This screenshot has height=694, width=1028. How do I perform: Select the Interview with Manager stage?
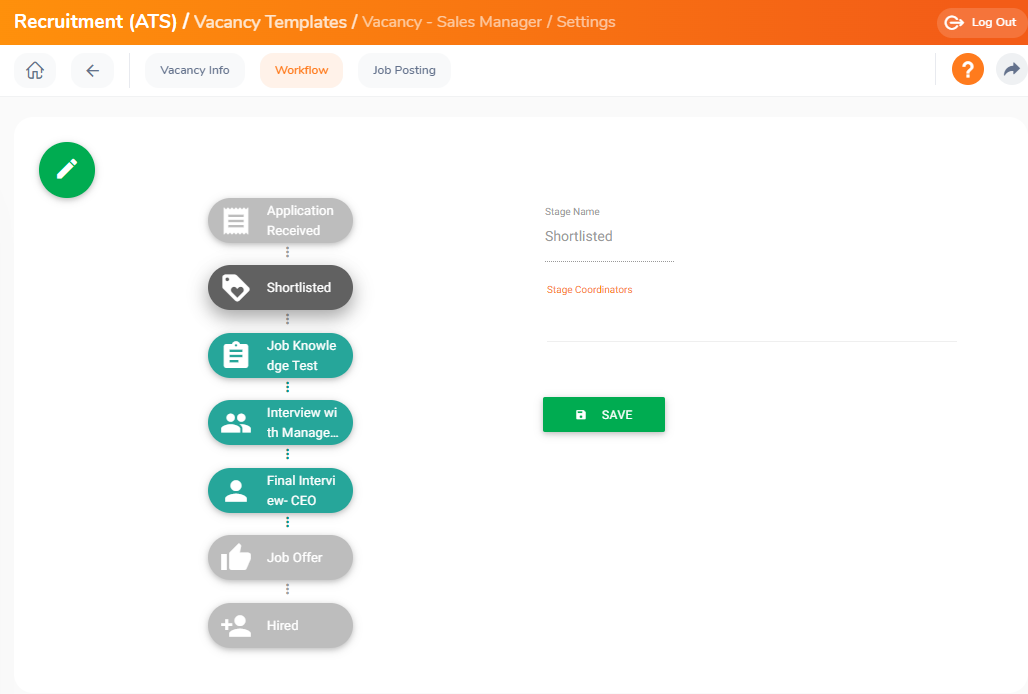tap(281, 423)
